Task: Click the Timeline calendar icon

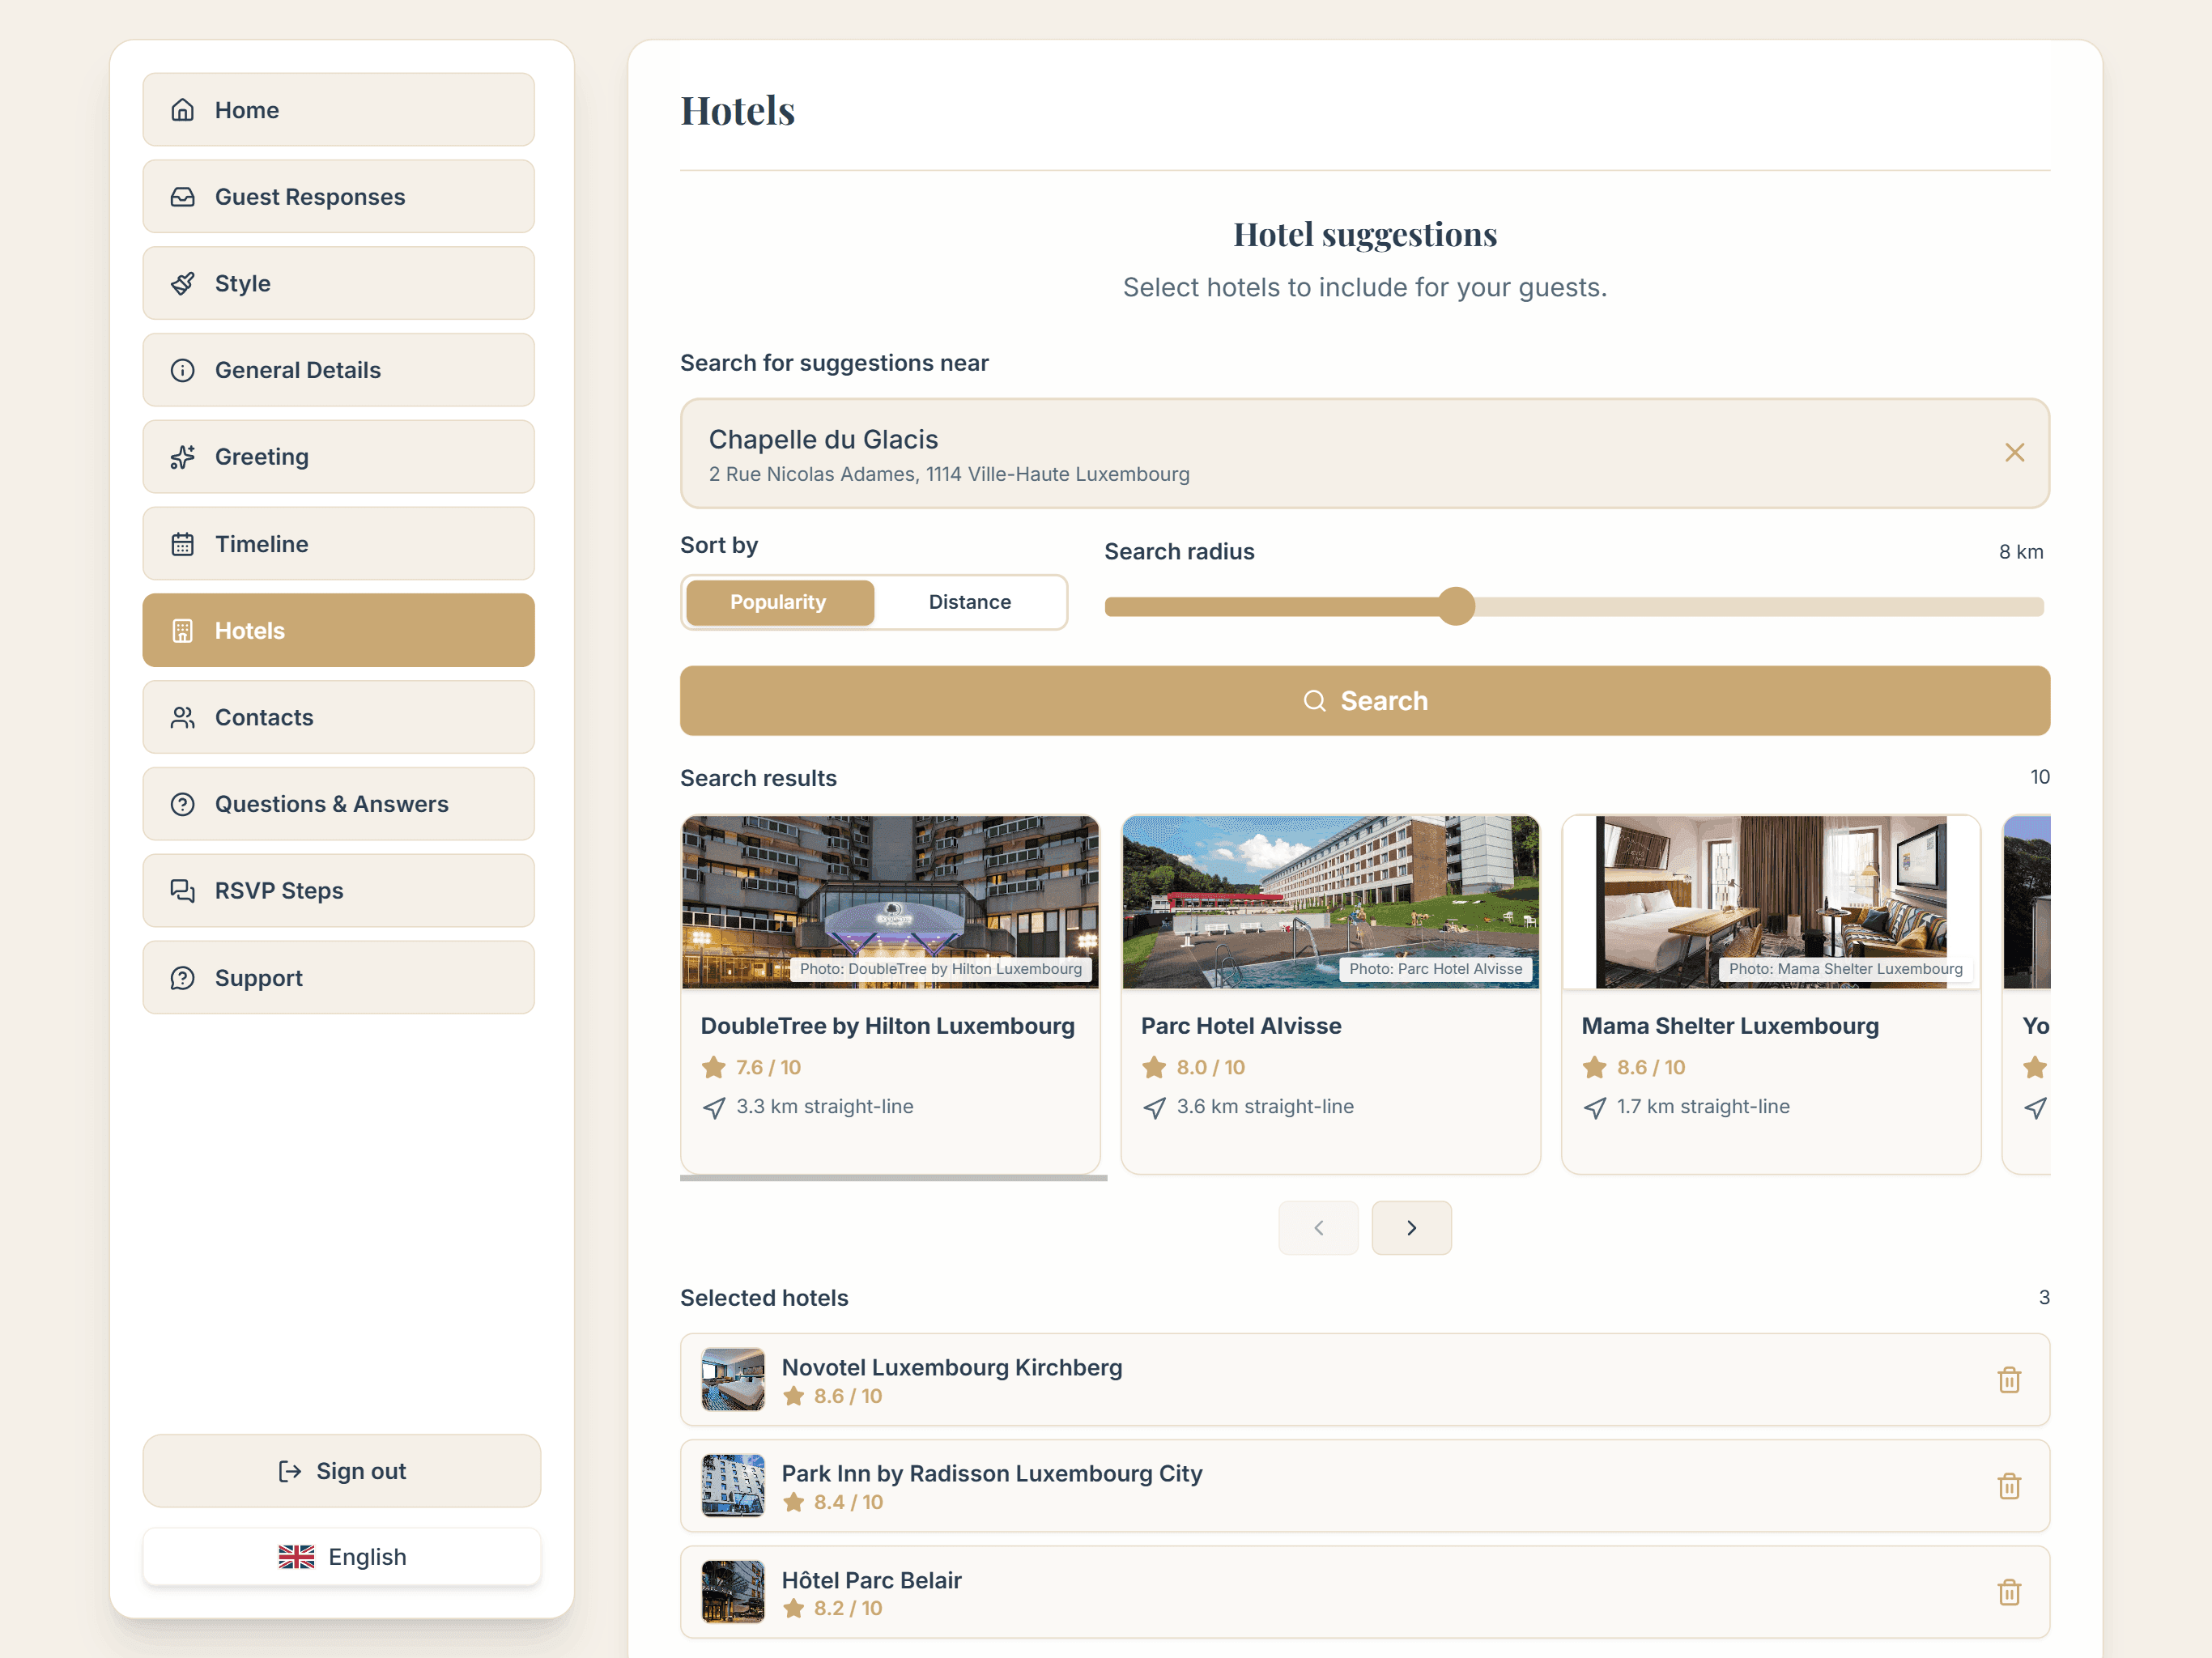Action: pos(182,544)
